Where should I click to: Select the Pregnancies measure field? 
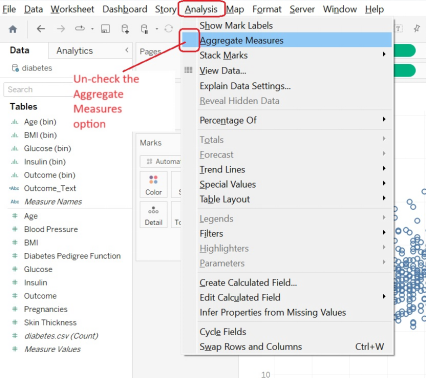click(x=45, y=309)
